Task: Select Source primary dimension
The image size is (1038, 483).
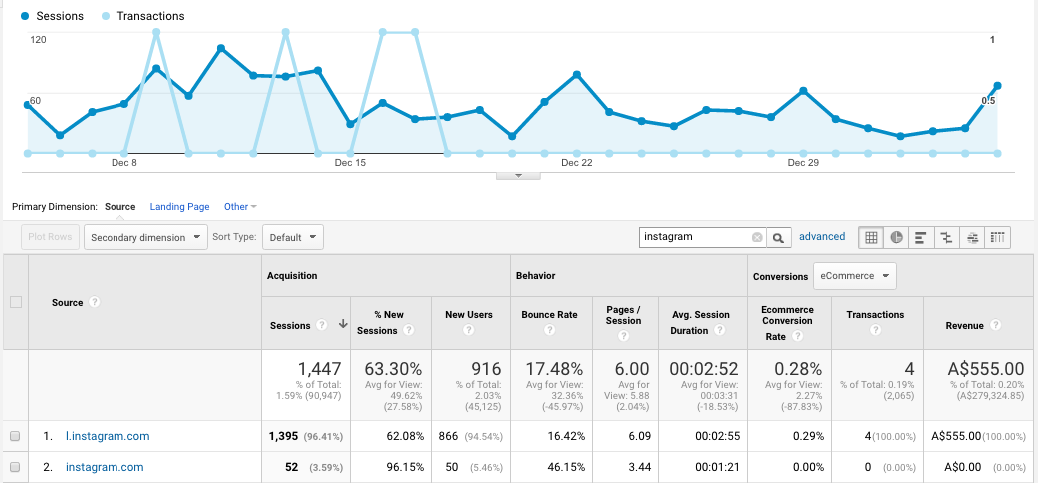Action: (120, 206)
